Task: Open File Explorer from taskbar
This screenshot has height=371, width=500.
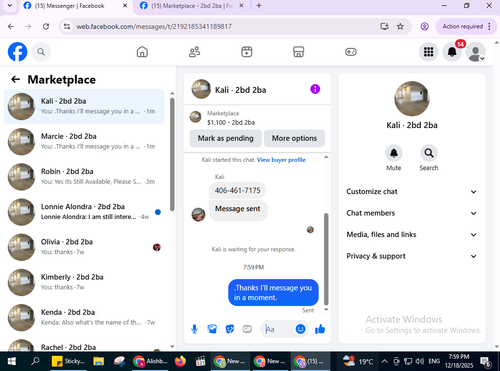Action: coord(99,361)
